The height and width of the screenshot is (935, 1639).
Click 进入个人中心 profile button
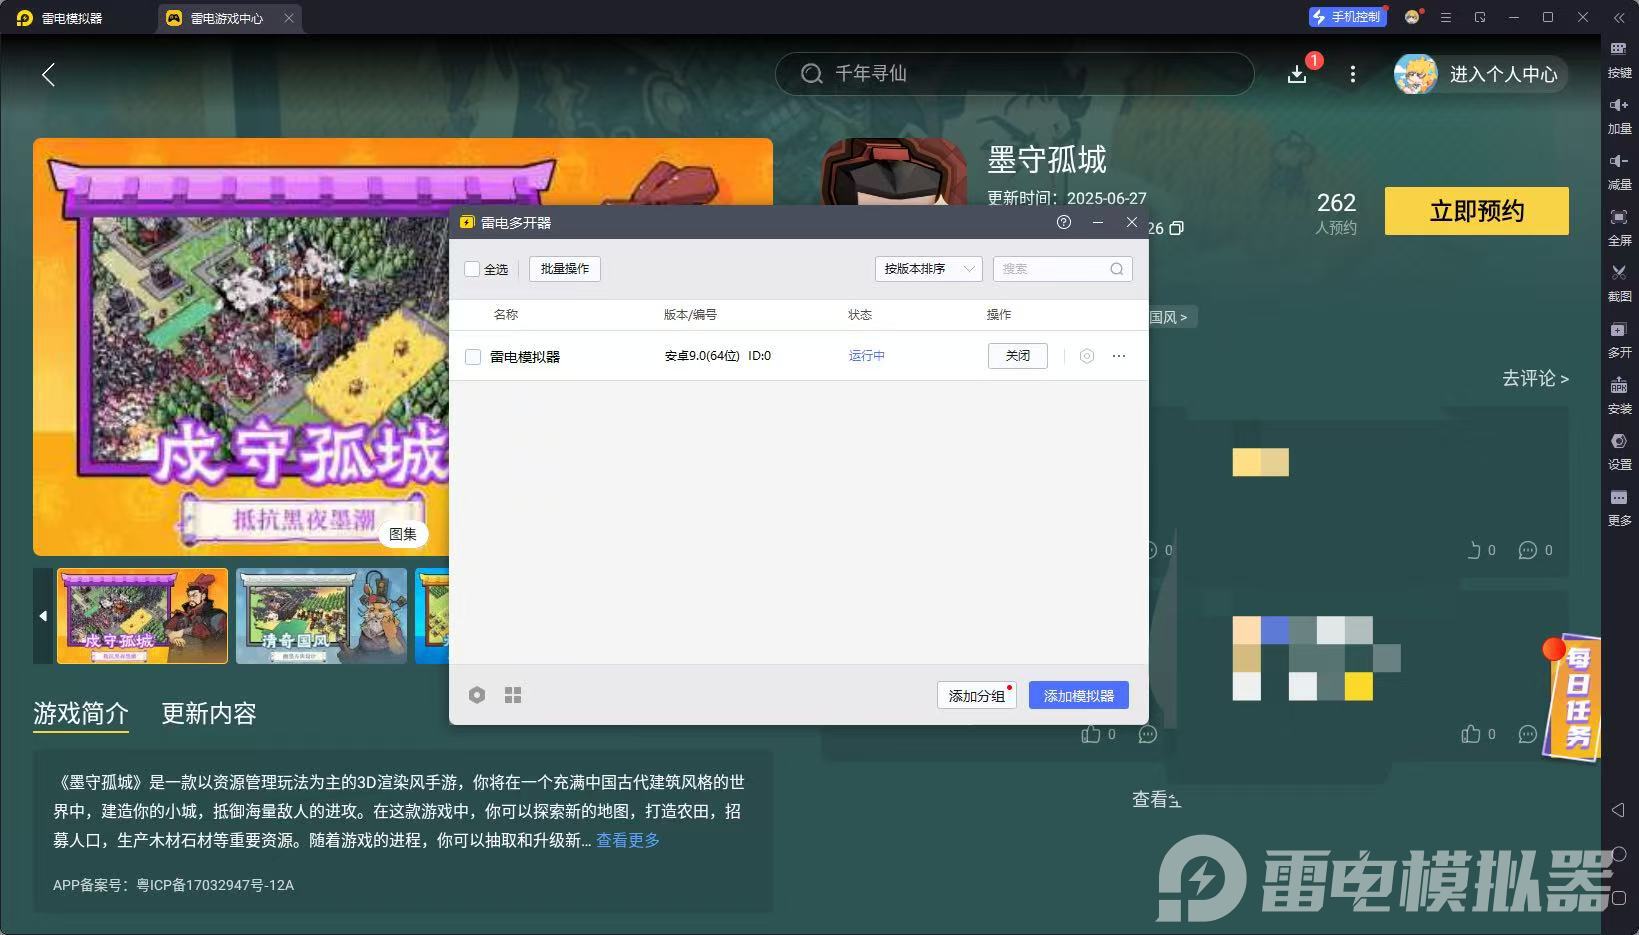tap(1480, 74)
